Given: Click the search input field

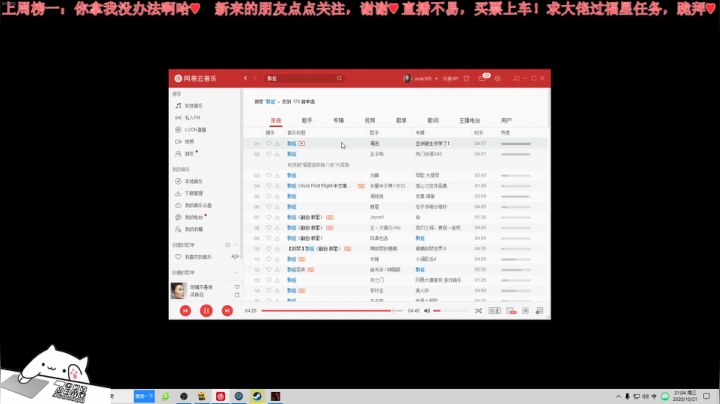Looking at the screenshot, I should coord(301,79).
